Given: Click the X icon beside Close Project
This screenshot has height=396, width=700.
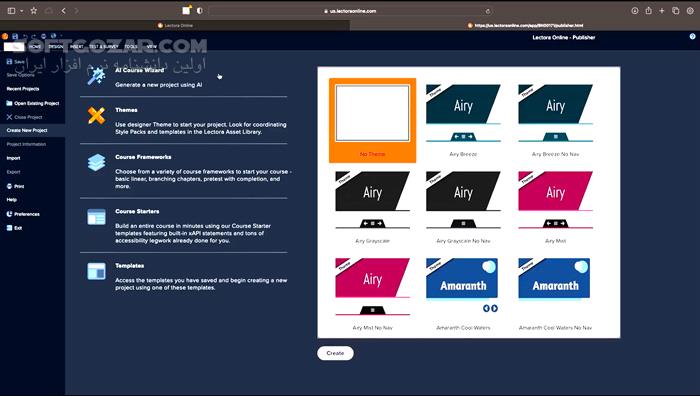Looking at the screenshot, I should coord(9,117).
